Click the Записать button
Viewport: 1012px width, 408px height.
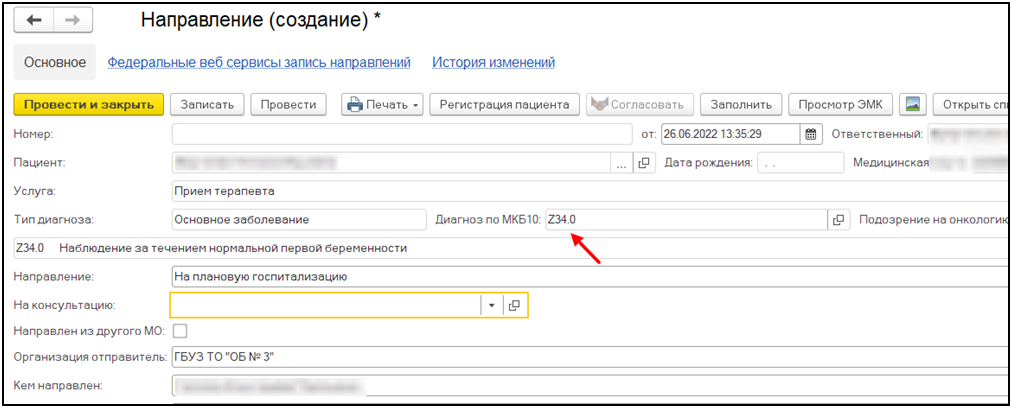pyautogui.click(x=207, y=104)
